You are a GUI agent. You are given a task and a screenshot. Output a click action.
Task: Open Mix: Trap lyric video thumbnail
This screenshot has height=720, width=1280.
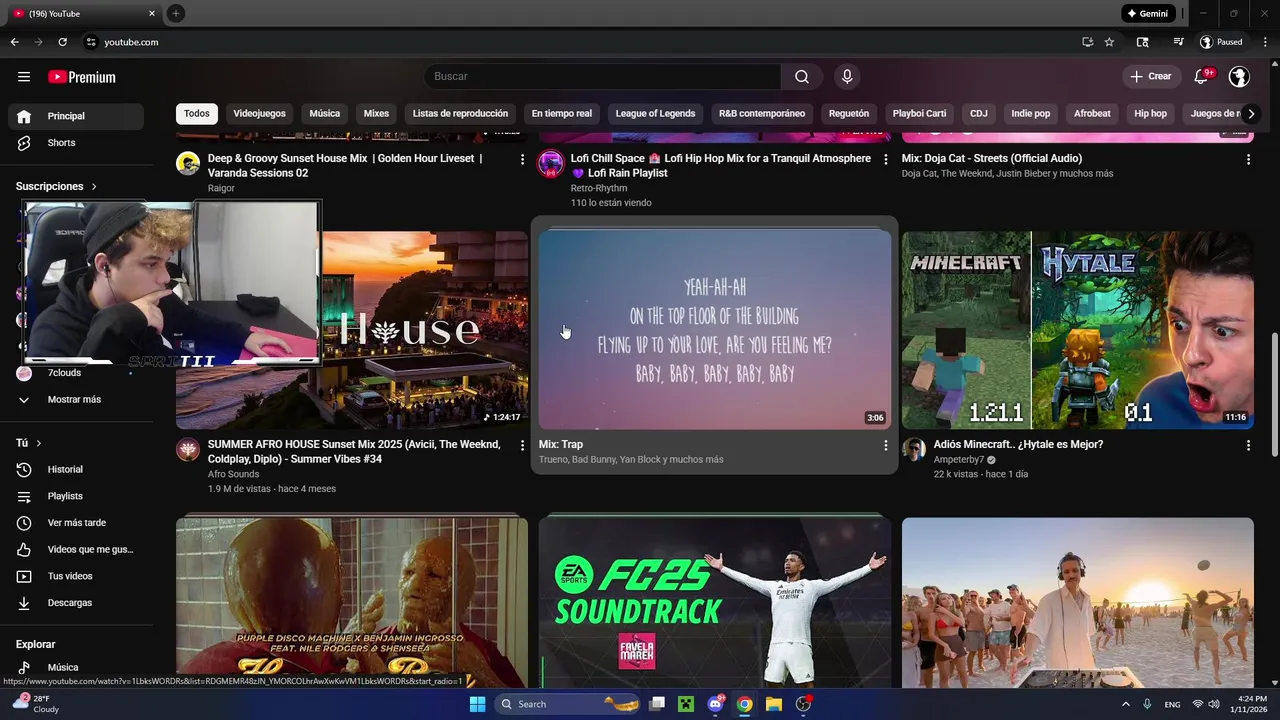point(715,330)
